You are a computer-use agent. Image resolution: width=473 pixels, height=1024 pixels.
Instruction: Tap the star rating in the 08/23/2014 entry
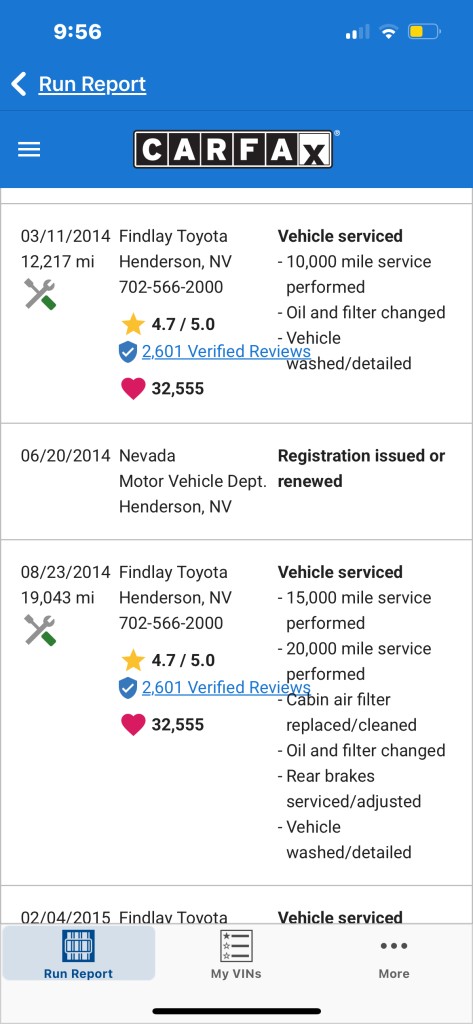tap(133, 660)
